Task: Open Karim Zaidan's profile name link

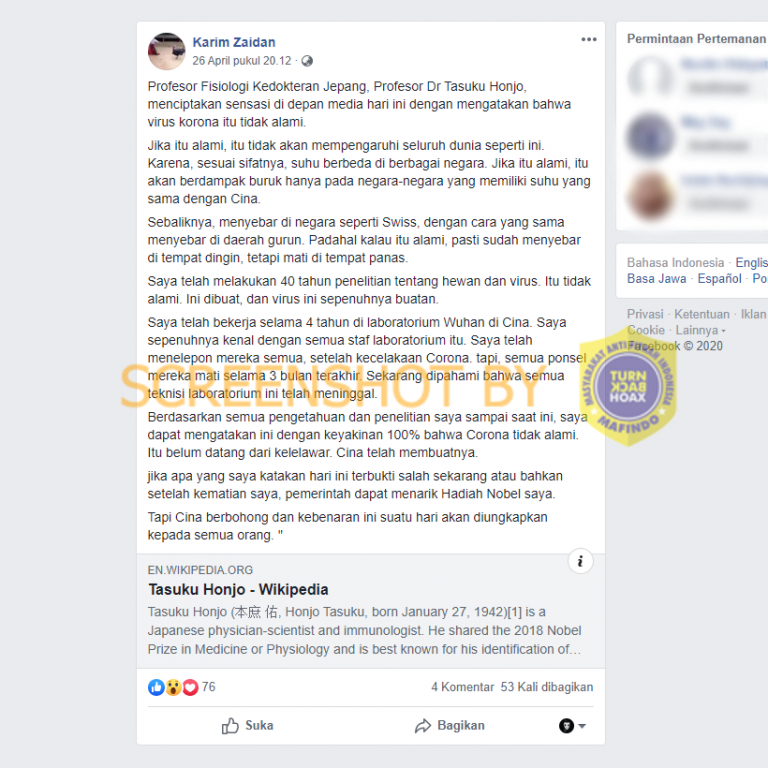Action: pos(234,42)
